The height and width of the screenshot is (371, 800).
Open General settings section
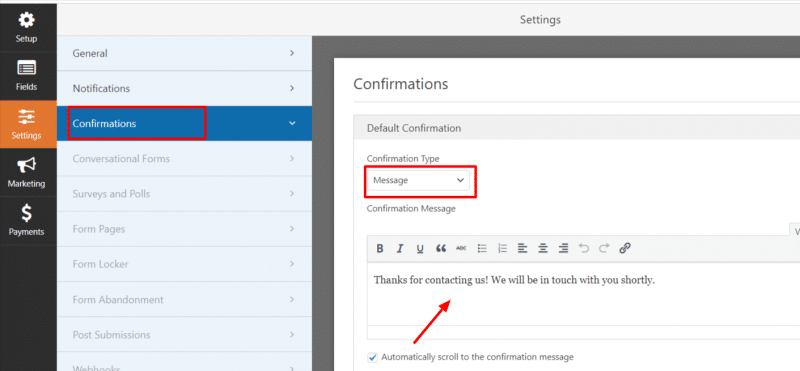(184, 53)
